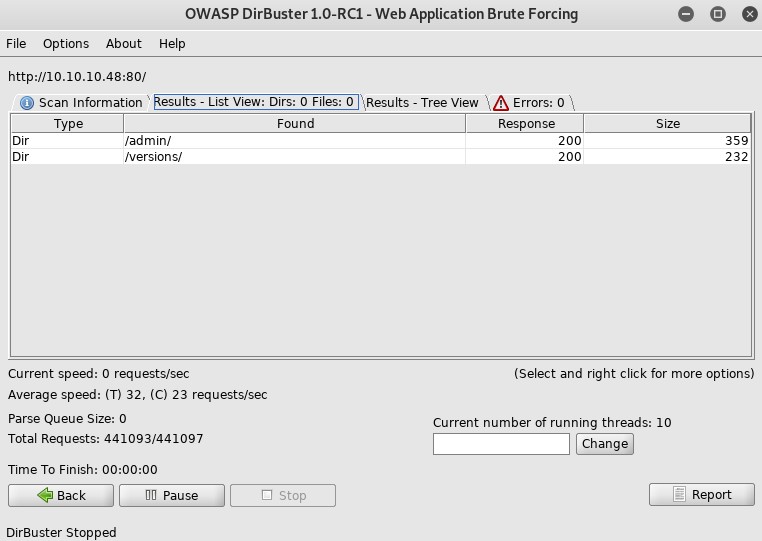
Task: Sort results by the Type column header
Action: coord(68,123)
